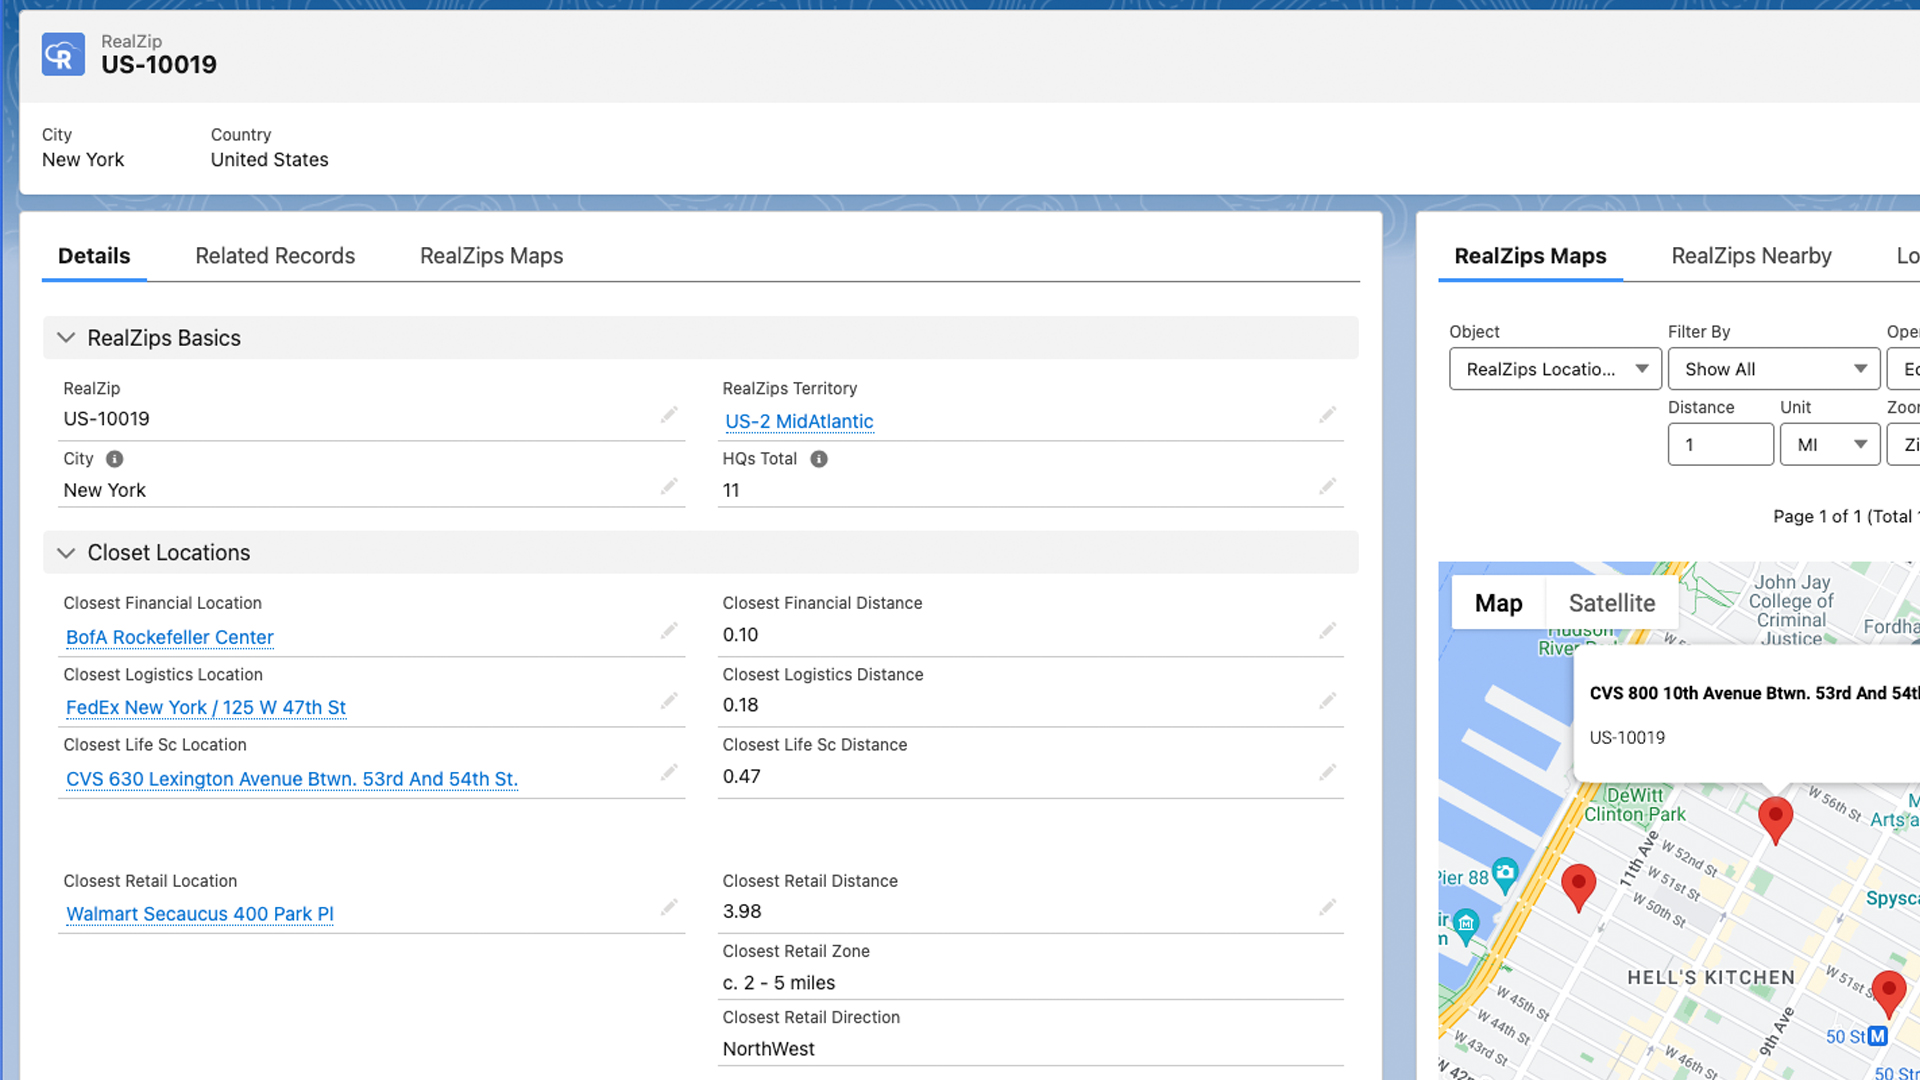Edit Closest Financial Distance pencil
The height and width of the screenshot is (1080, 1920).
(1327, 631)
